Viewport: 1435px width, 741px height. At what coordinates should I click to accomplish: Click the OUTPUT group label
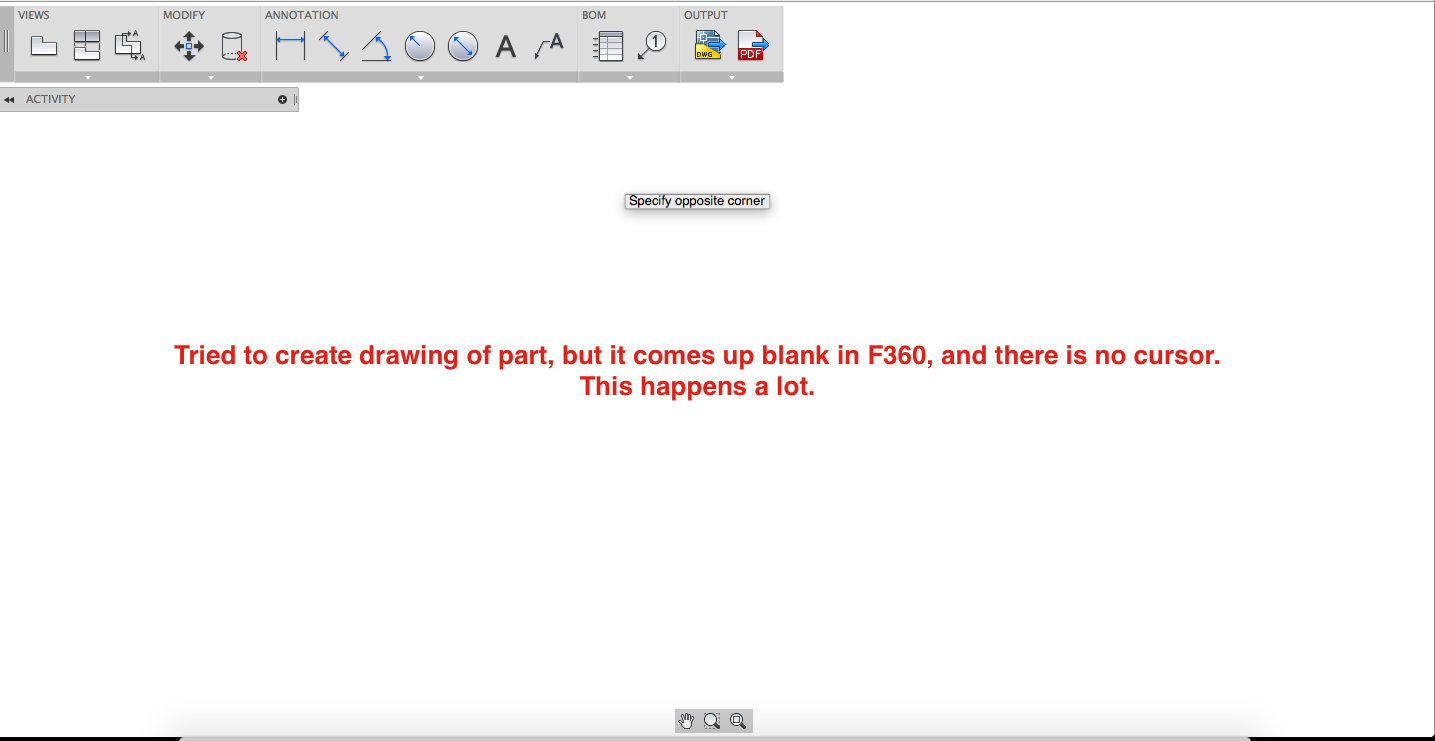pyautogui.click(x=706, y=15)
